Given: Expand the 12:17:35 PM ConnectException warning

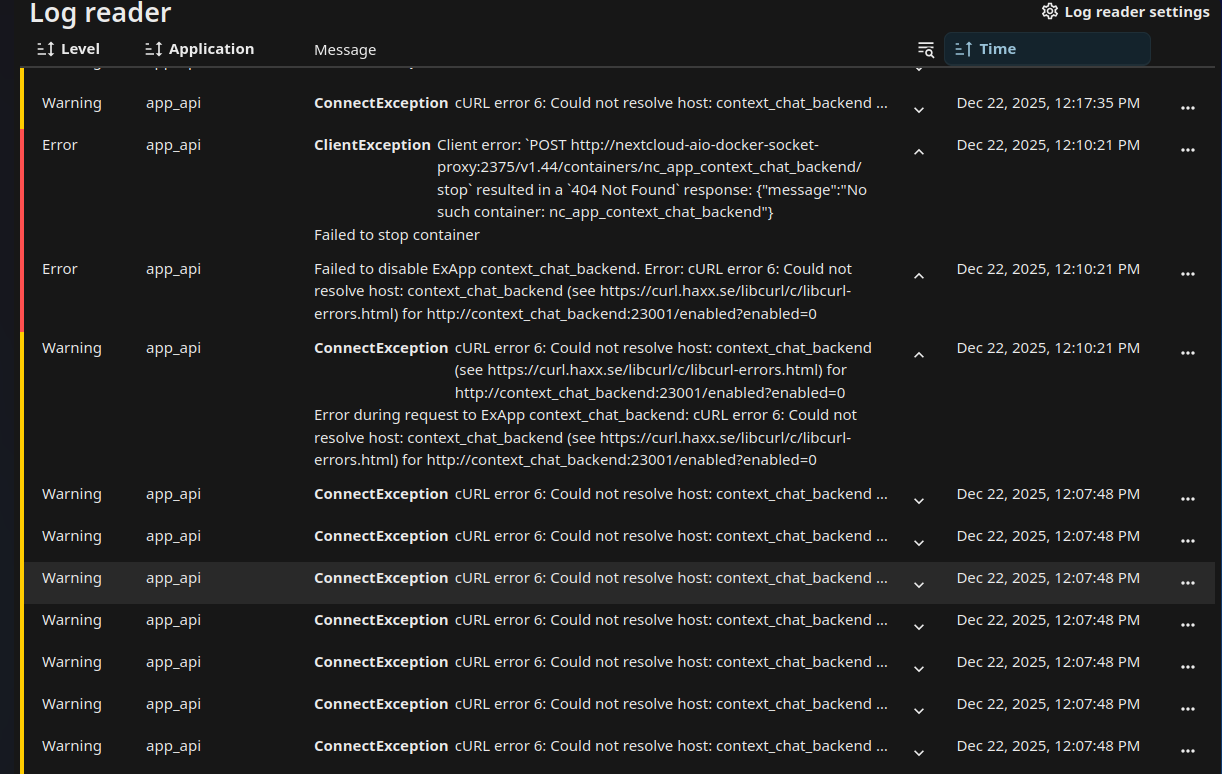Looking at the screenshot, I should point(919,109).
